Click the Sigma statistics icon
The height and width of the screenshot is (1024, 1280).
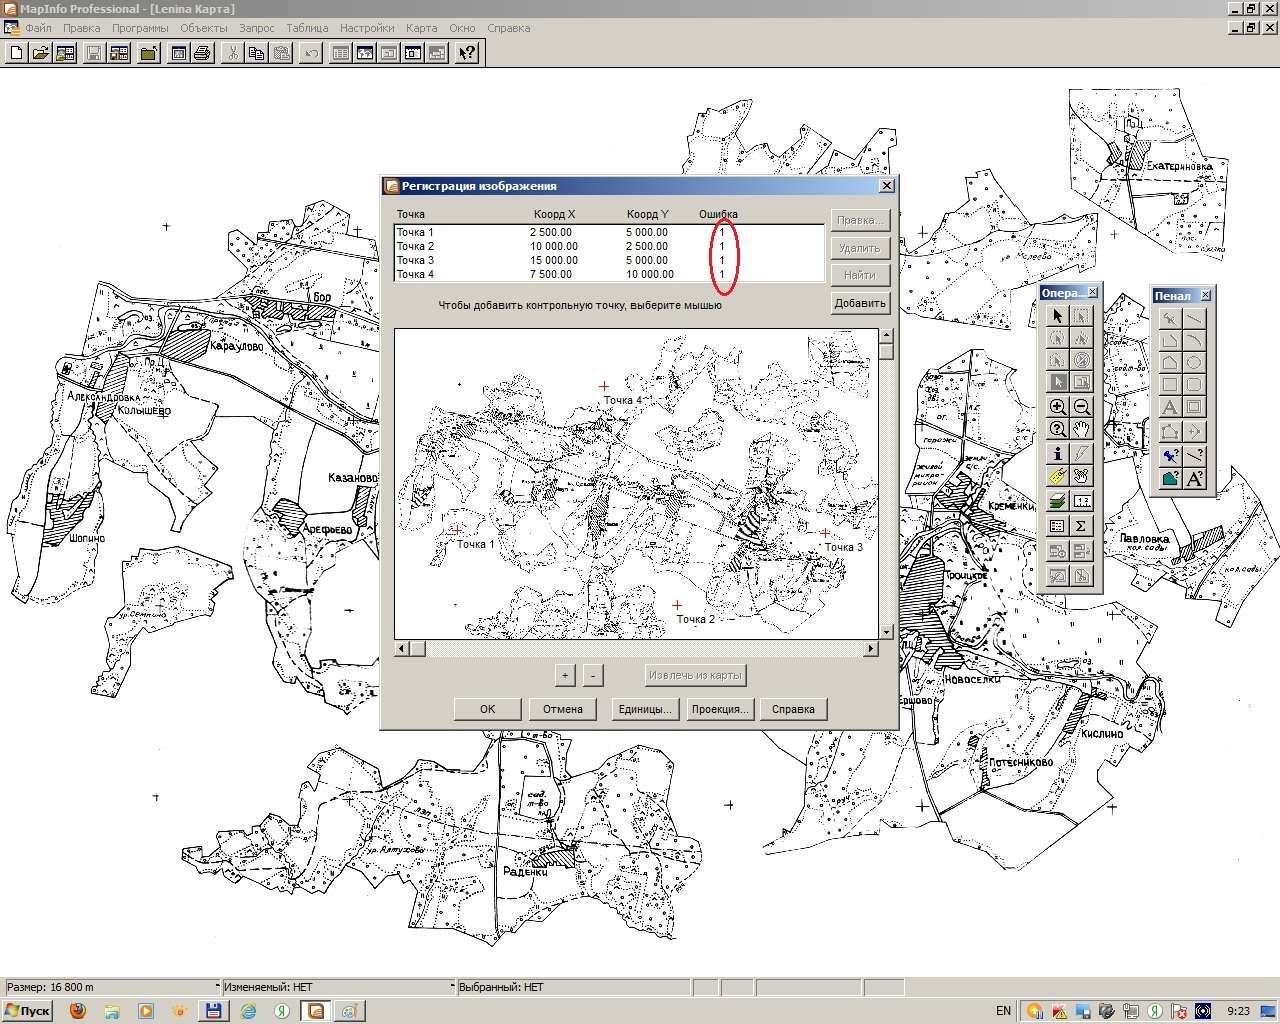(1081, 525)
